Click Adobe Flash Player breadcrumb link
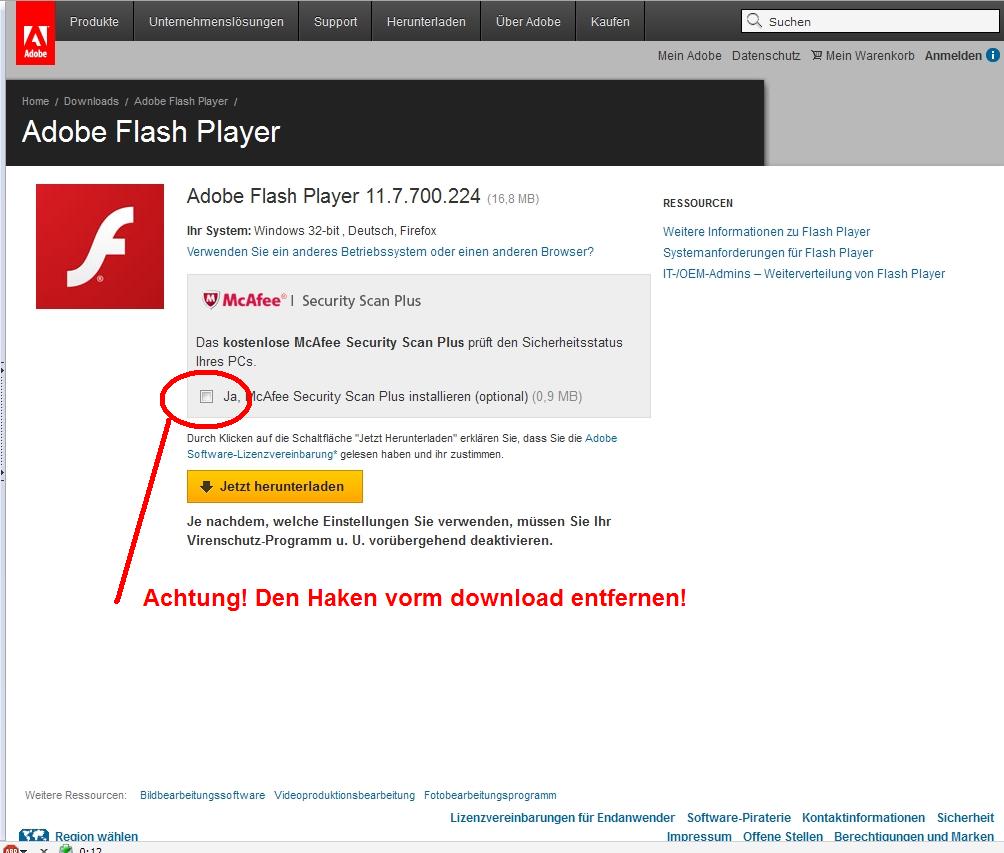Image resolution: width=1004 pixels, height=853 pixels. click(x=181, y=101)
